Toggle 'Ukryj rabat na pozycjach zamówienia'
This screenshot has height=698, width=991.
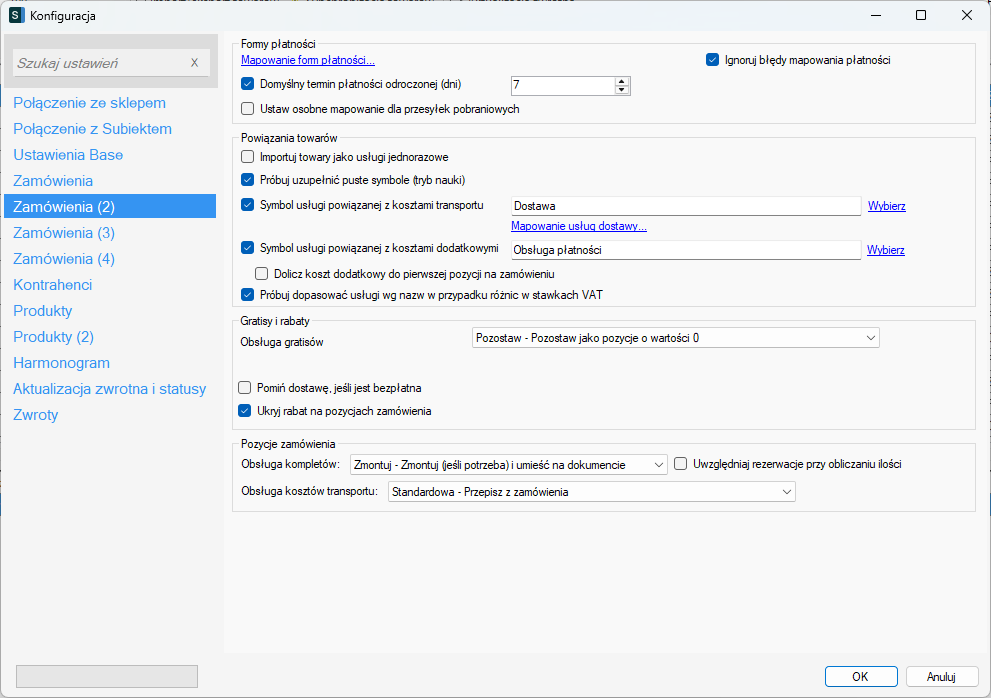245,410
